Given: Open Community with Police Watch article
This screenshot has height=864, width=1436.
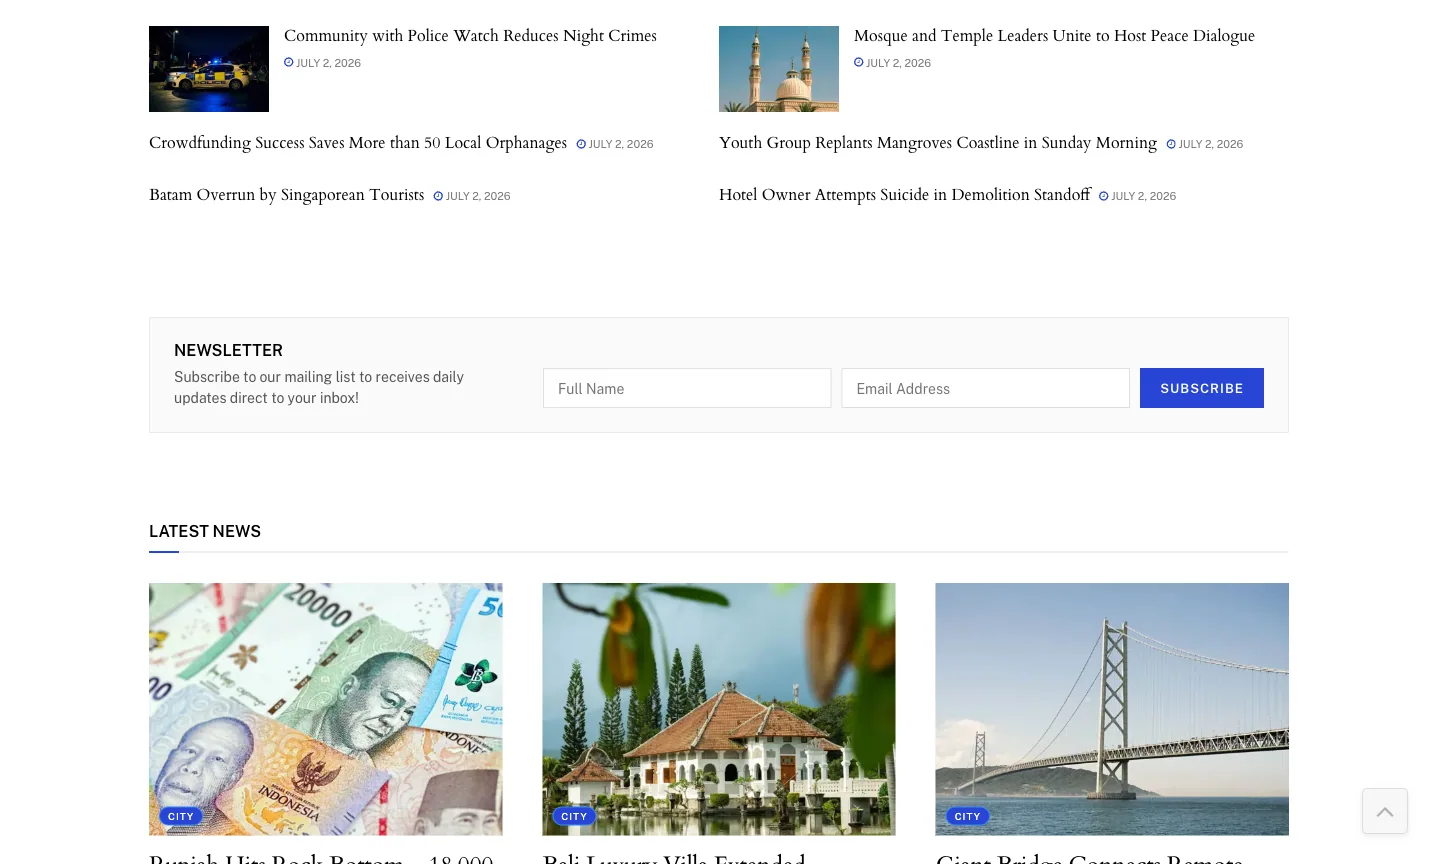Looking at the screenshot, I should click(470, 36).
